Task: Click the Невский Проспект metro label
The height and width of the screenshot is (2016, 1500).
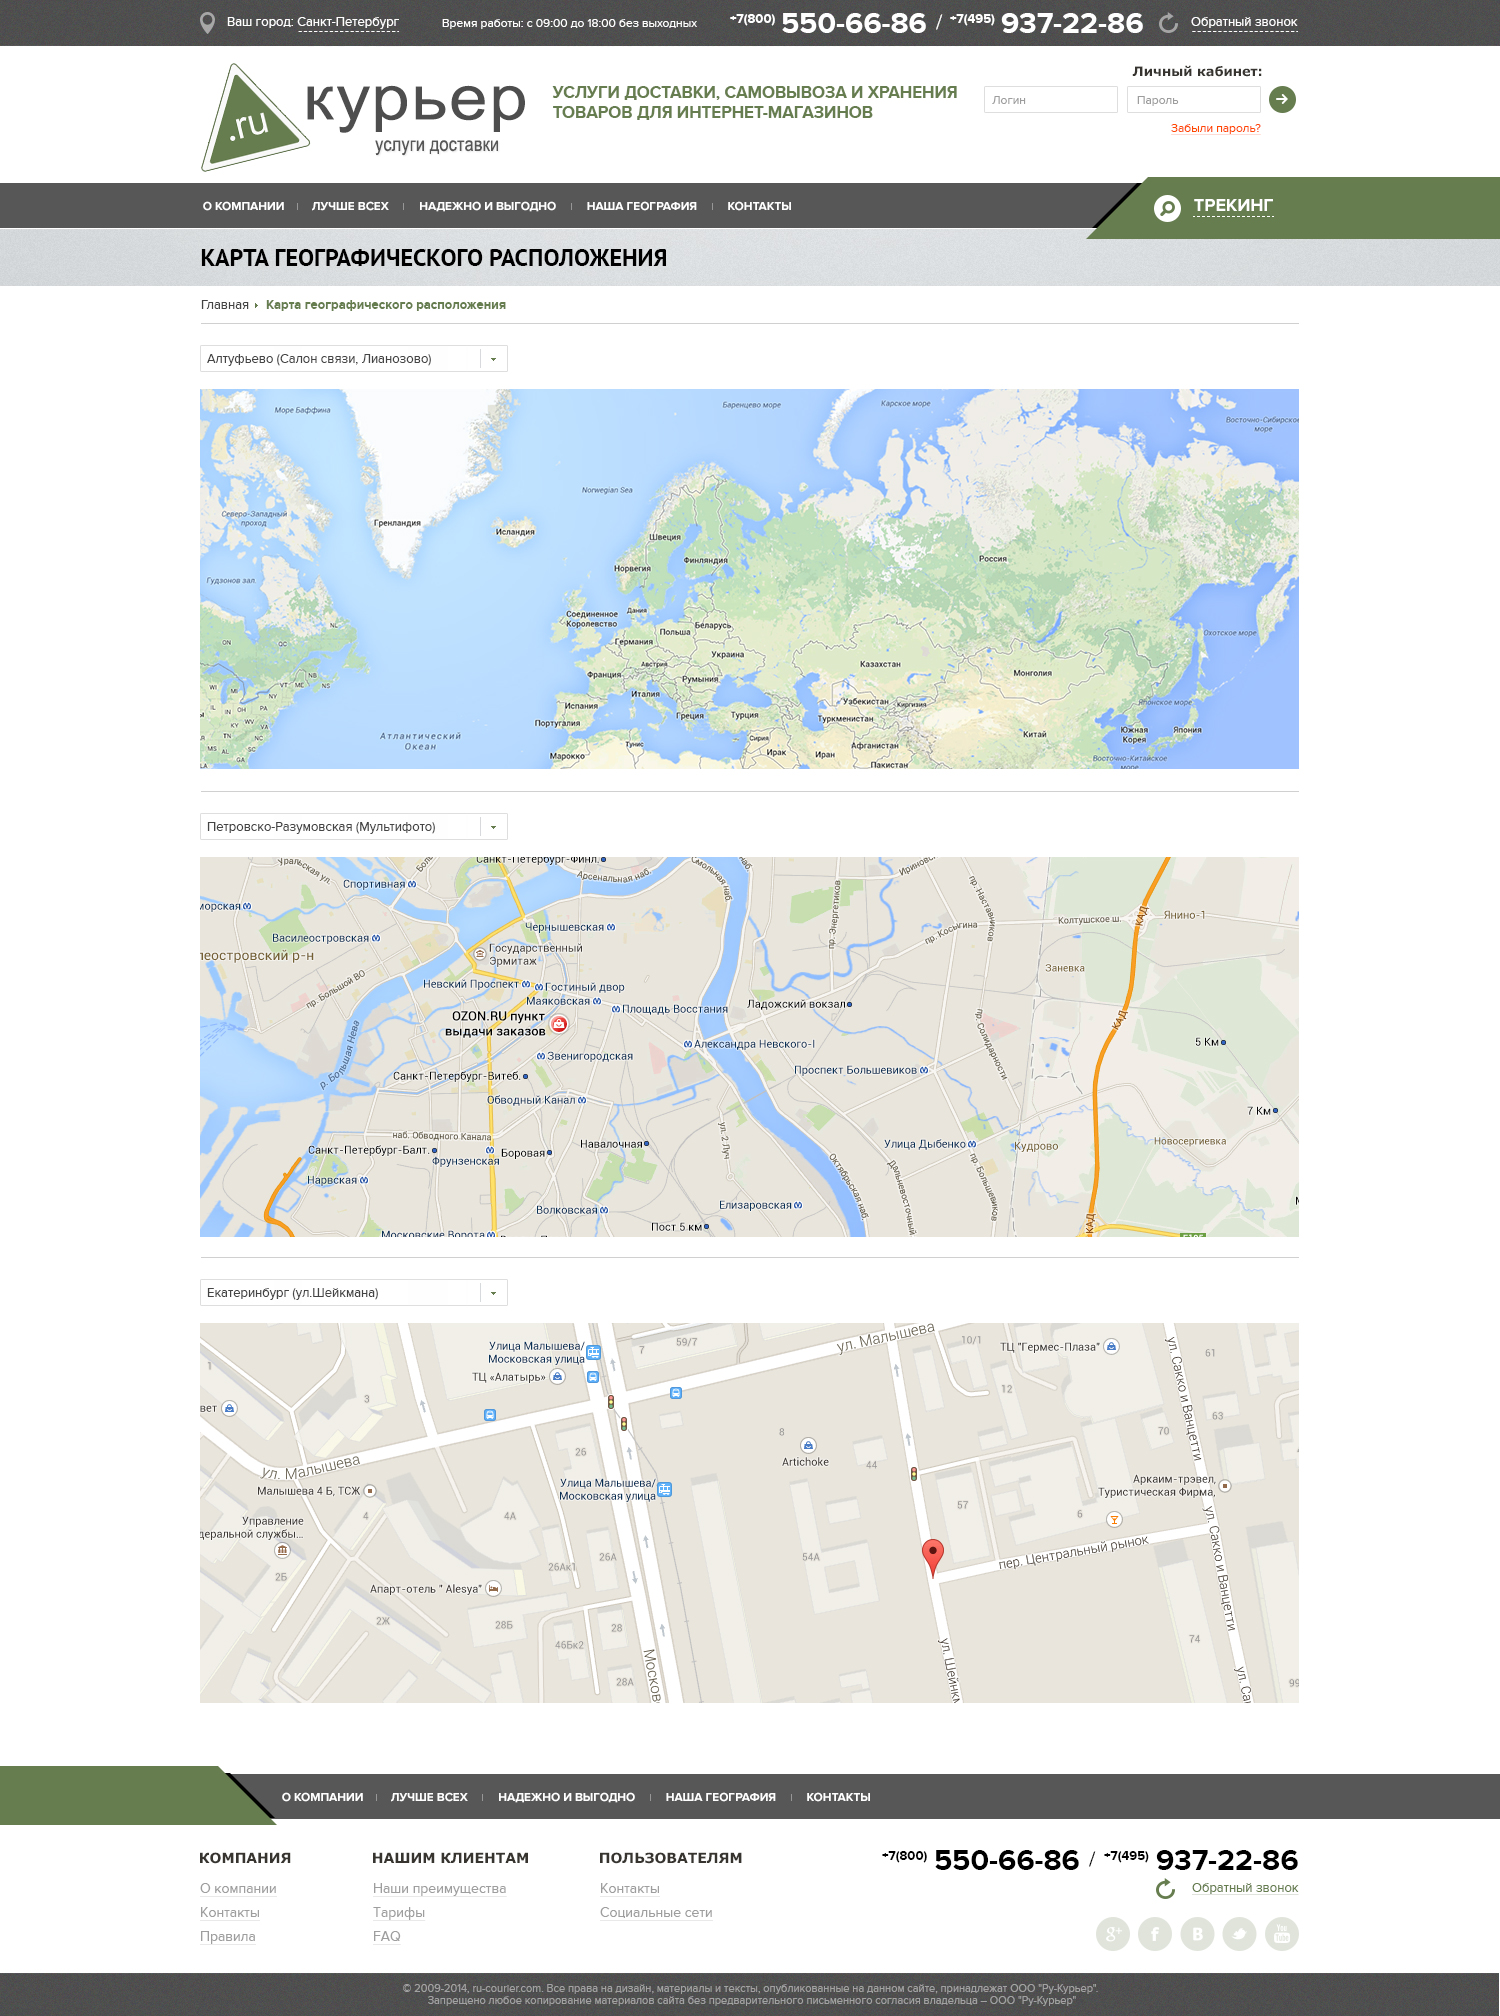Action: click(471, 984)
